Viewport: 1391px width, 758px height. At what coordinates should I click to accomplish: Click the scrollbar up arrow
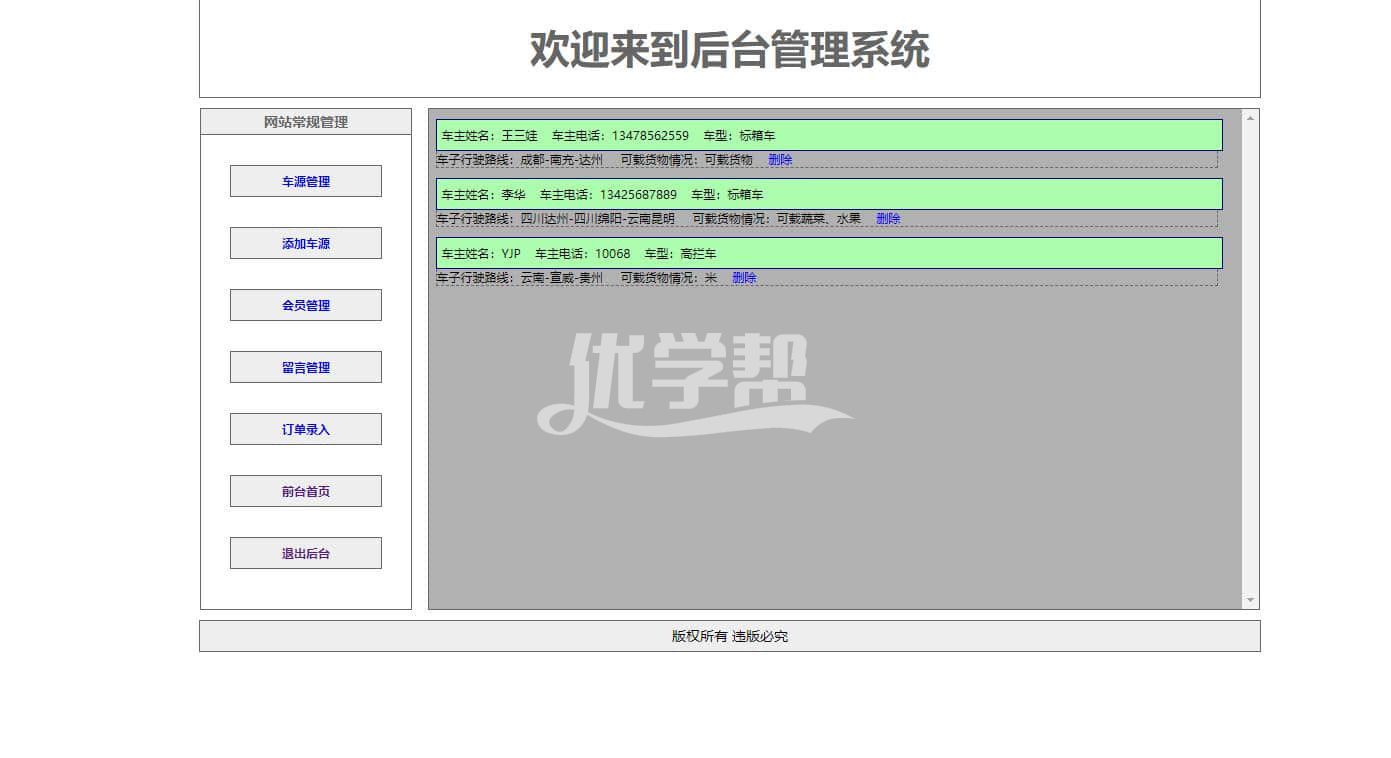coord(1250,118)
